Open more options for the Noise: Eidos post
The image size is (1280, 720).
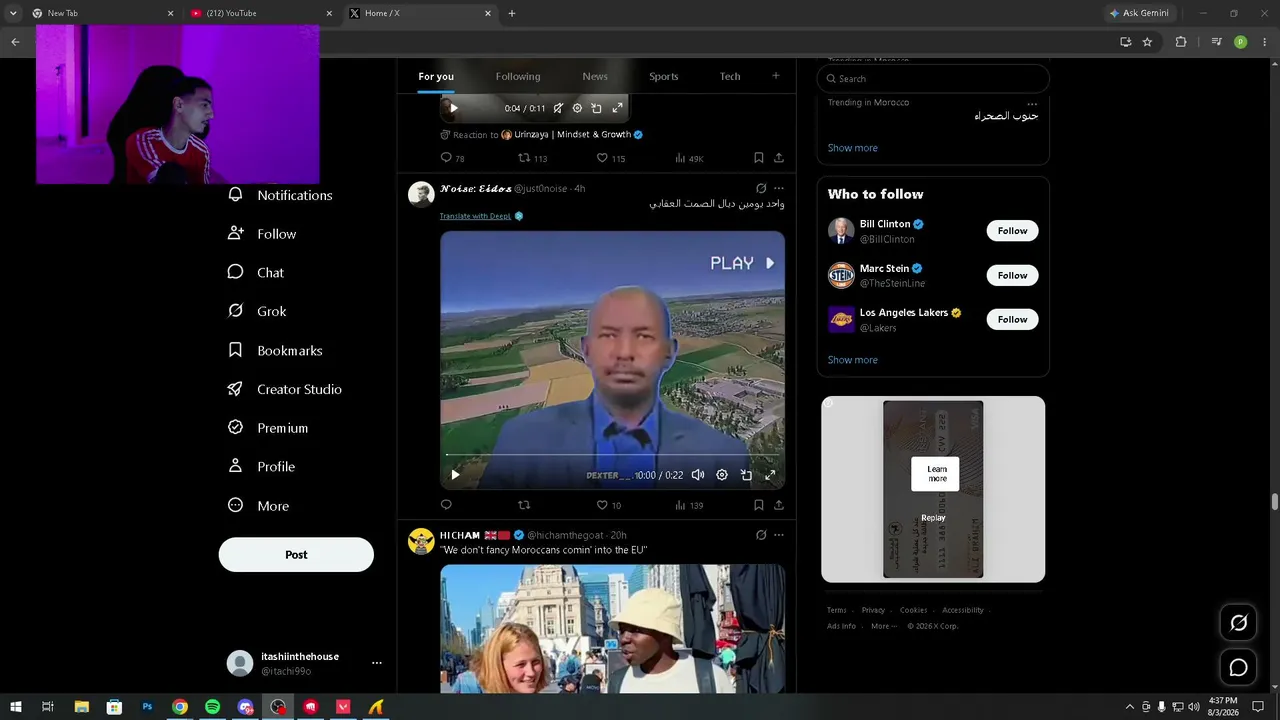(x=779, y=188)
